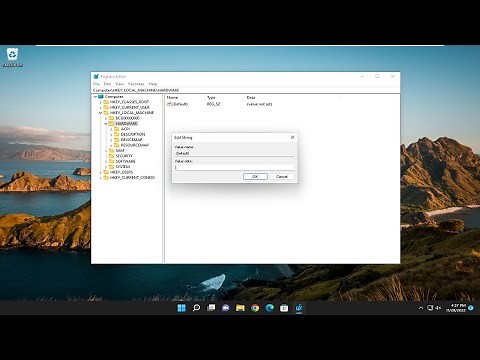Image resolution: width=480 pixels, height=360 pixels.
Task: Select the DESCRIPTION key label
Action: coord(133,134)
